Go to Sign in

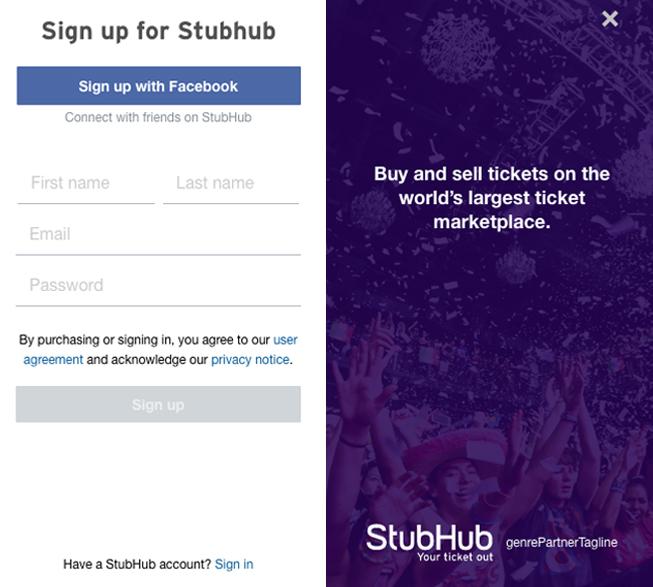[x=234, y=564]
